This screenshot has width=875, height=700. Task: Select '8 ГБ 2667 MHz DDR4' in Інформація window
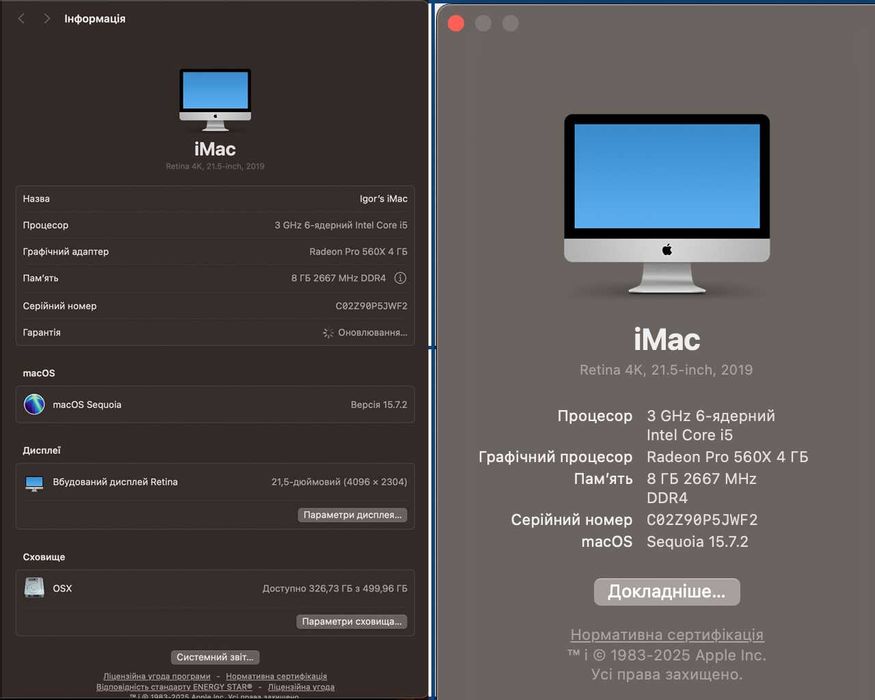point(338,278)
